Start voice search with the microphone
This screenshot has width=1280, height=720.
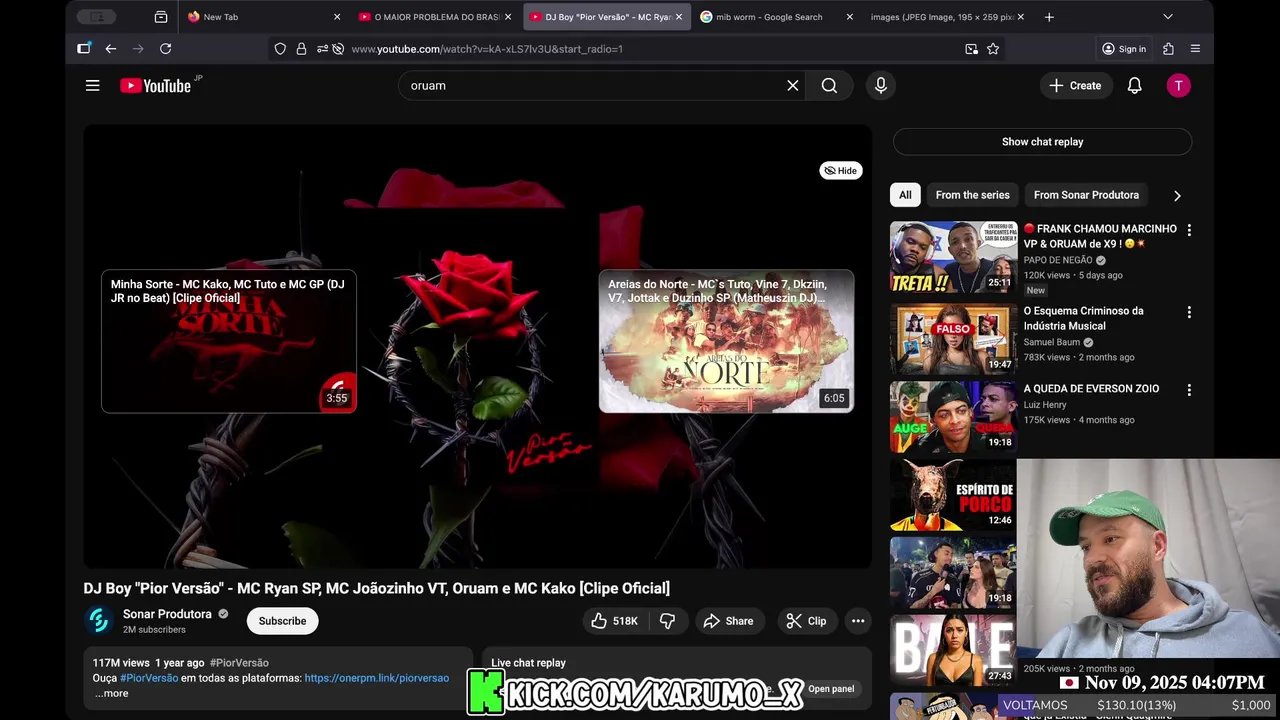click(x=880, y=86)
